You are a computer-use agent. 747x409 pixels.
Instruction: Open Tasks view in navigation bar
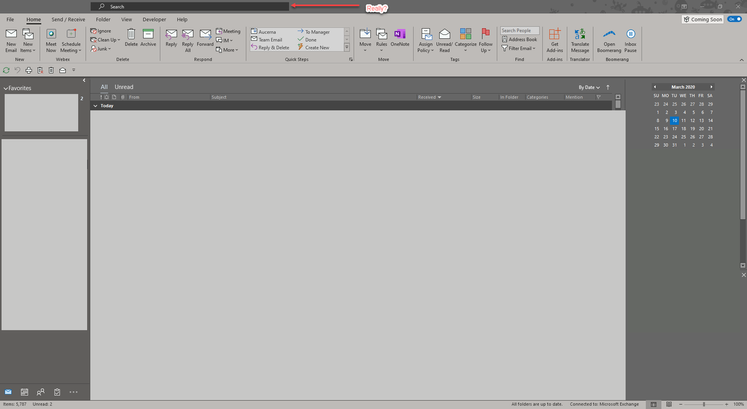click(x=57, y=392)
